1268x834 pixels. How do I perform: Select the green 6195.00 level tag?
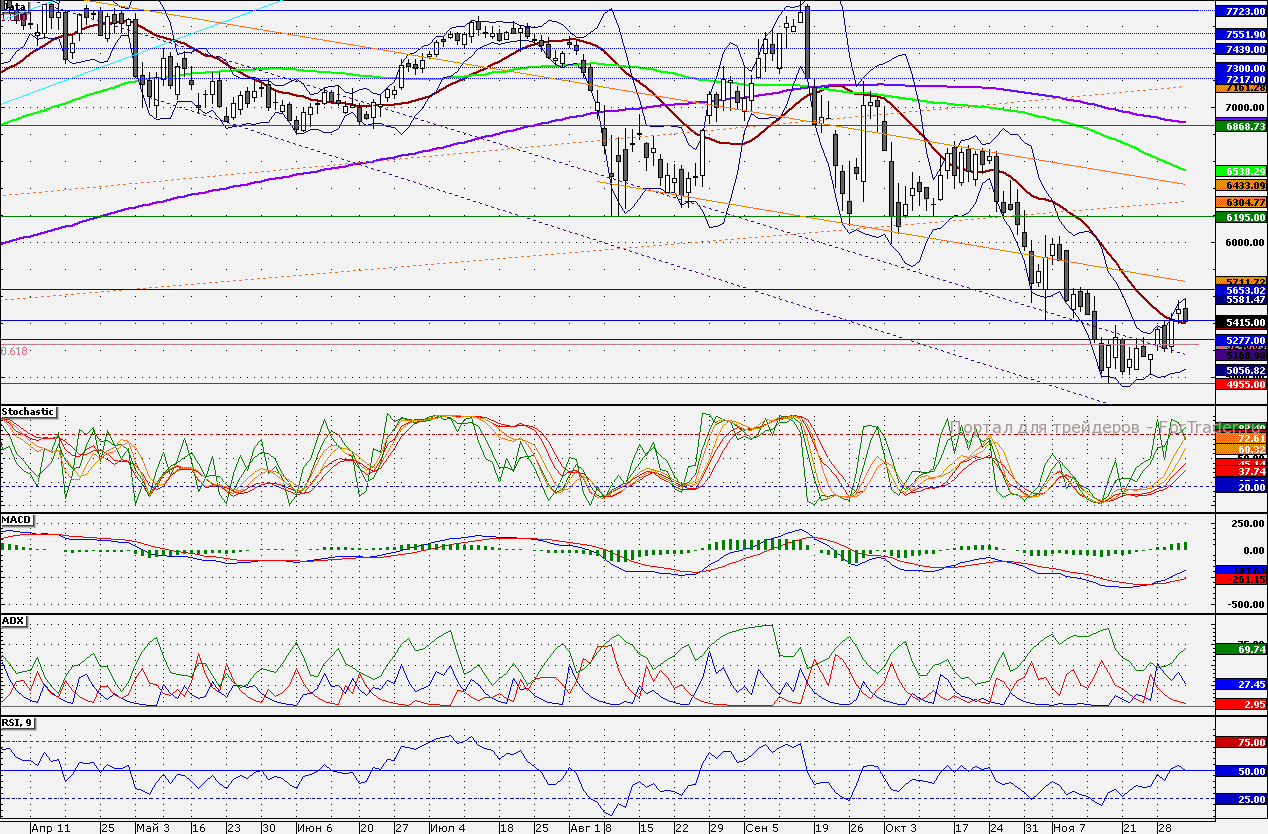click(1239, 217)
